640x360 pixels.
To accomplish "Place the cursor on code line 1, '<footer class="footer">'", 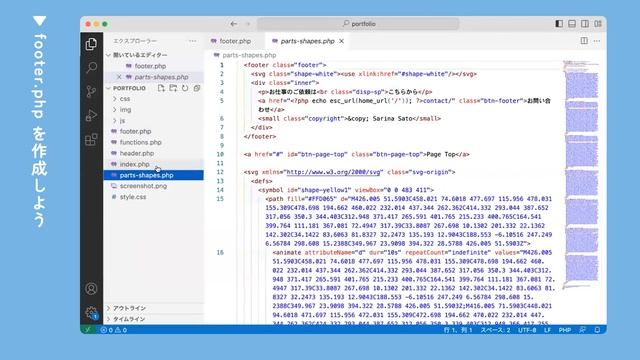I will point(285,65).
